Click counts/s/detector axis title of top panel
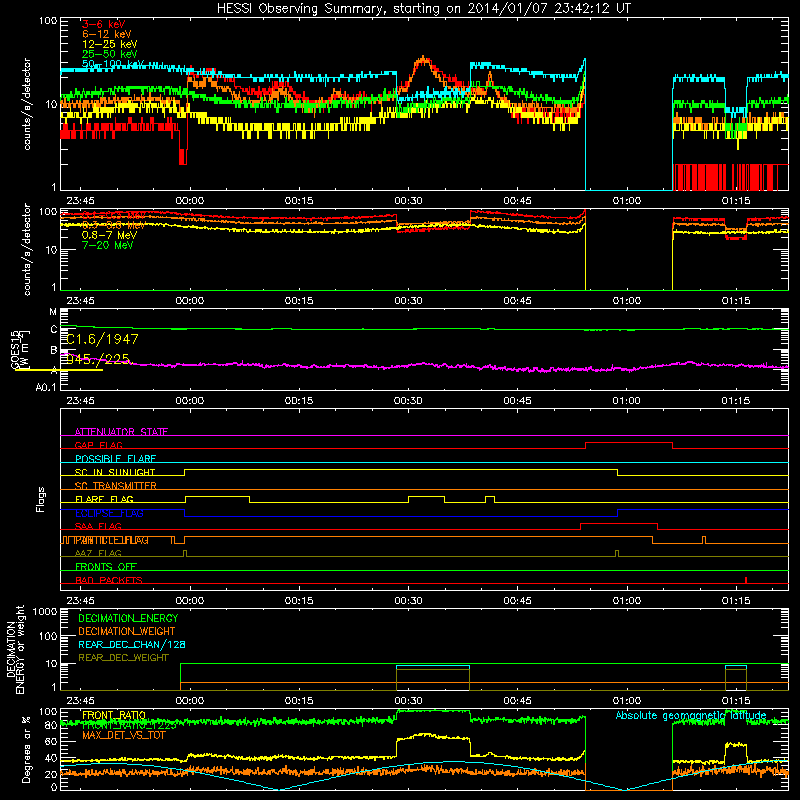The height and width of the screenshot is (800, 800). point(27,104)
